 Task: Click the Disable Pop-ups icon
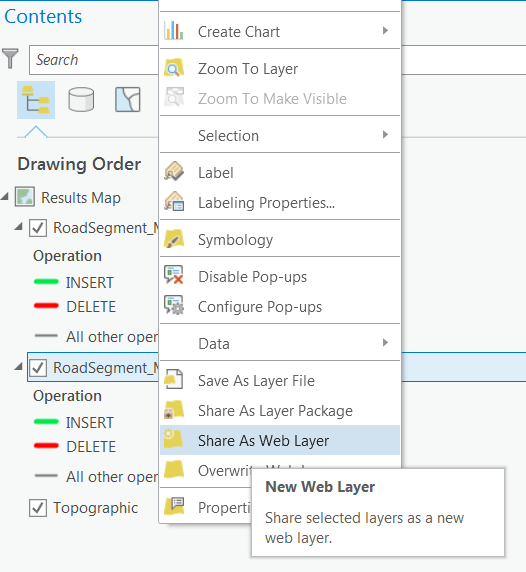click(x=174, y=275)
